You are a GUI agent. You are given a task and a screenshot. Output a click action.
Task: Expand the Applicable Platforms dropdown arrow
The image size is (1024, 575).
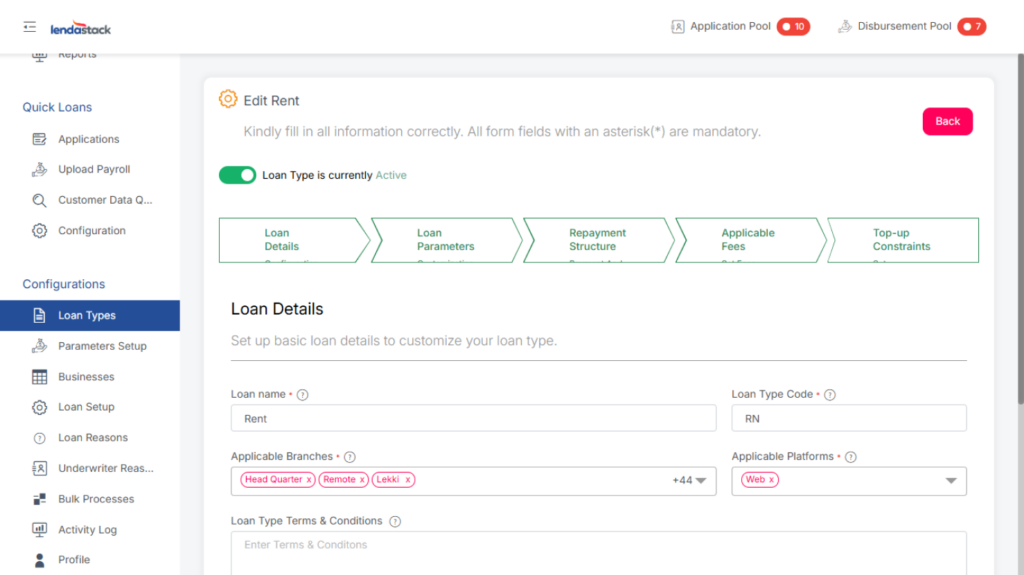point(951,481)
